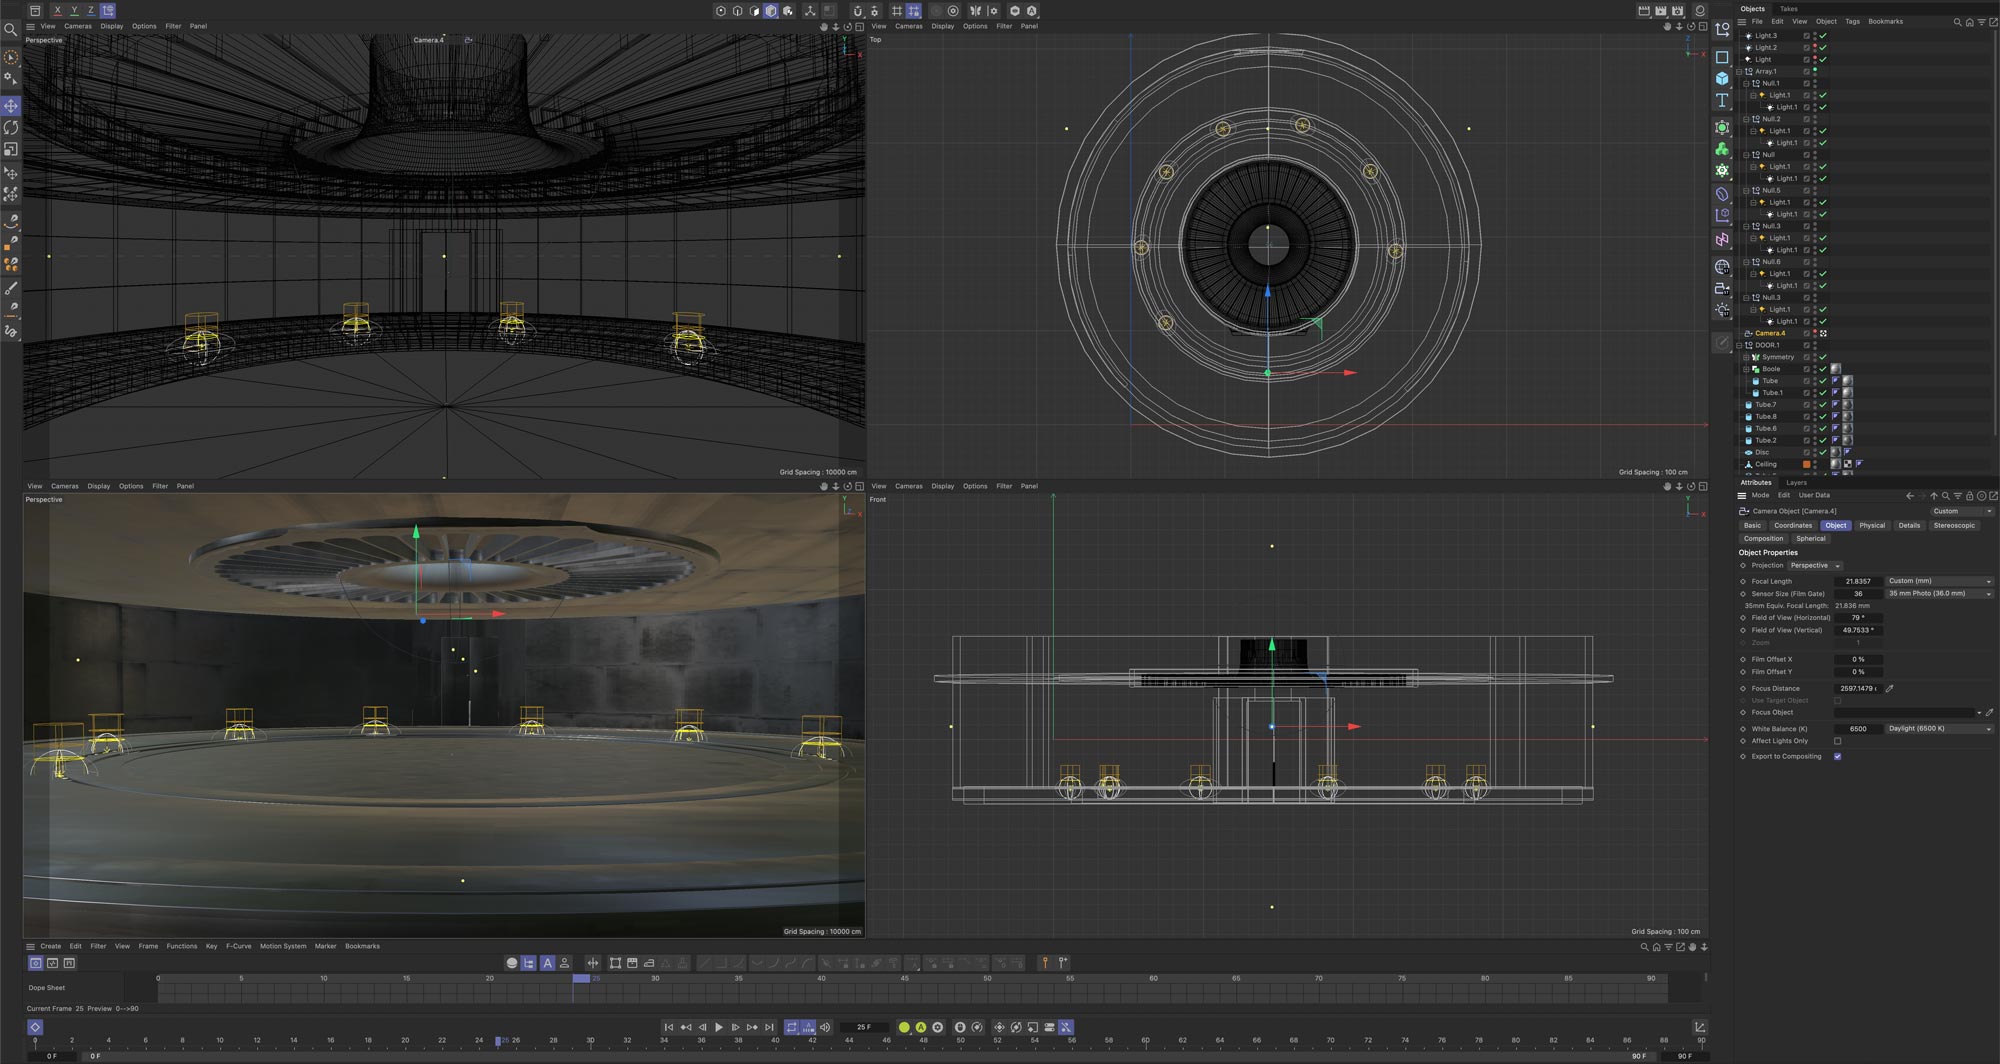
Task: Select the Rotate tool in left toolbar
Action: tap(11, 127)
